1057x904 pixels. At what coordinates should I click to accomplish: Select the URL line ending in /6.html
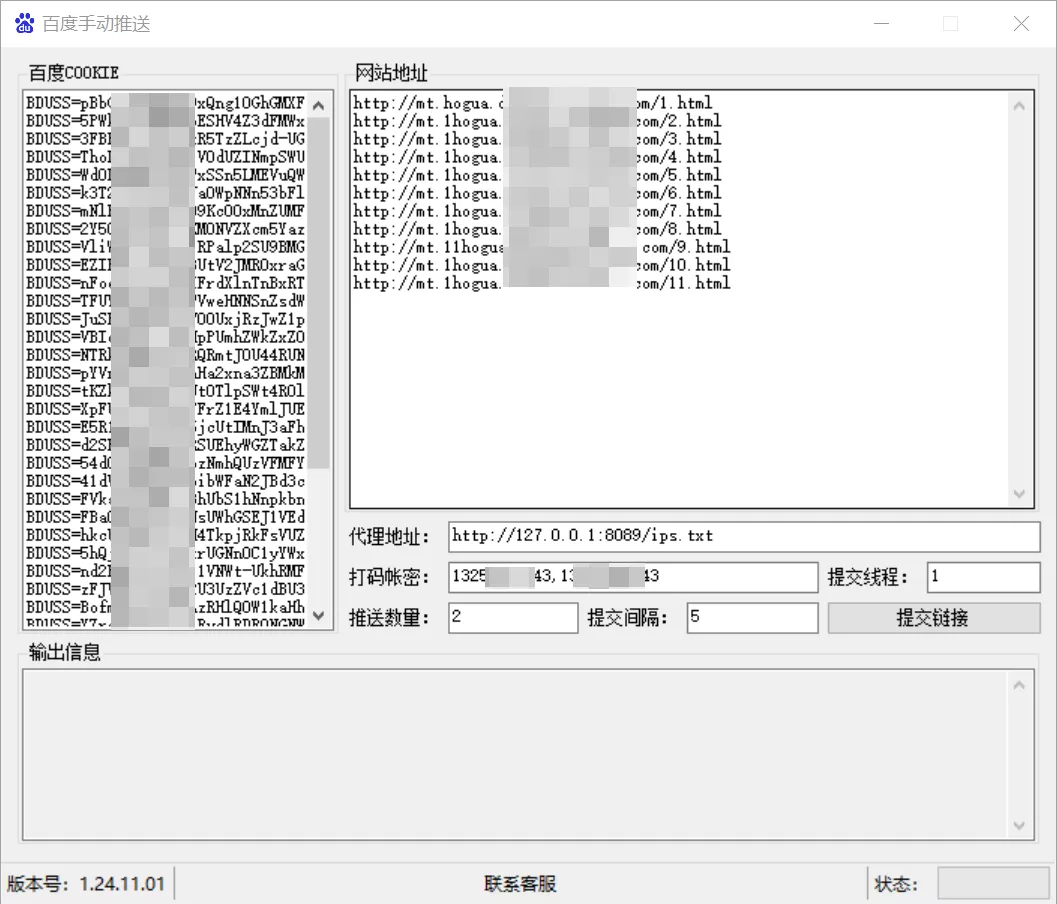coord(537,193)
